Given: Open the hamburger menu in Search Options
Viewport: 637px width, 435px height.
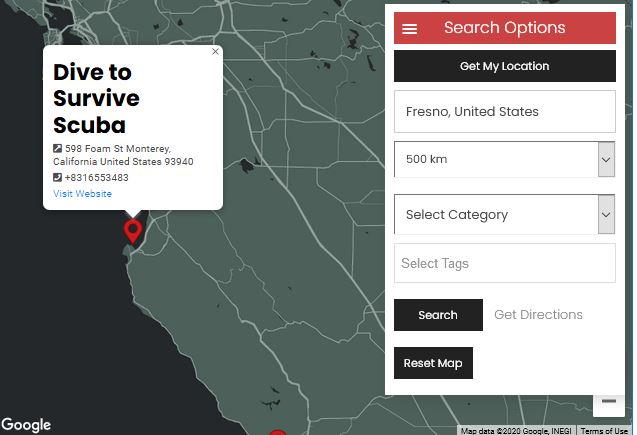Looking at the screenshot, I should point(410,29).
